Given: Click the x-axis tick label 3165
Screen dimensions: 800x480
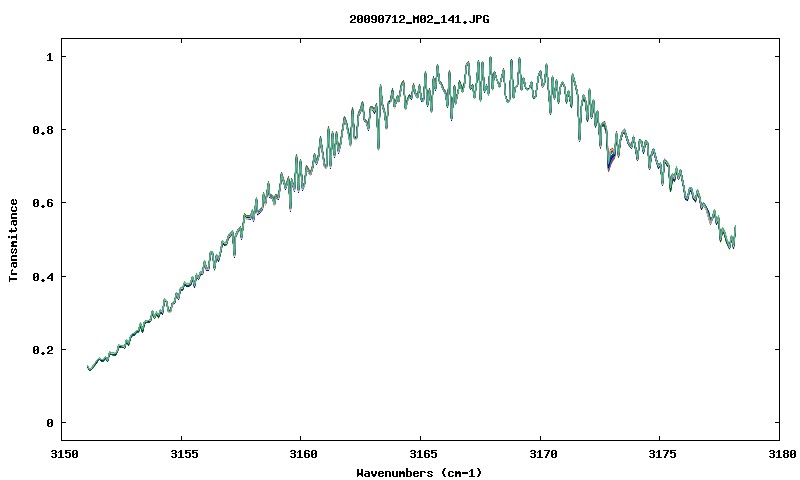Looking at the screenshot, I should [x=423, y=454].
